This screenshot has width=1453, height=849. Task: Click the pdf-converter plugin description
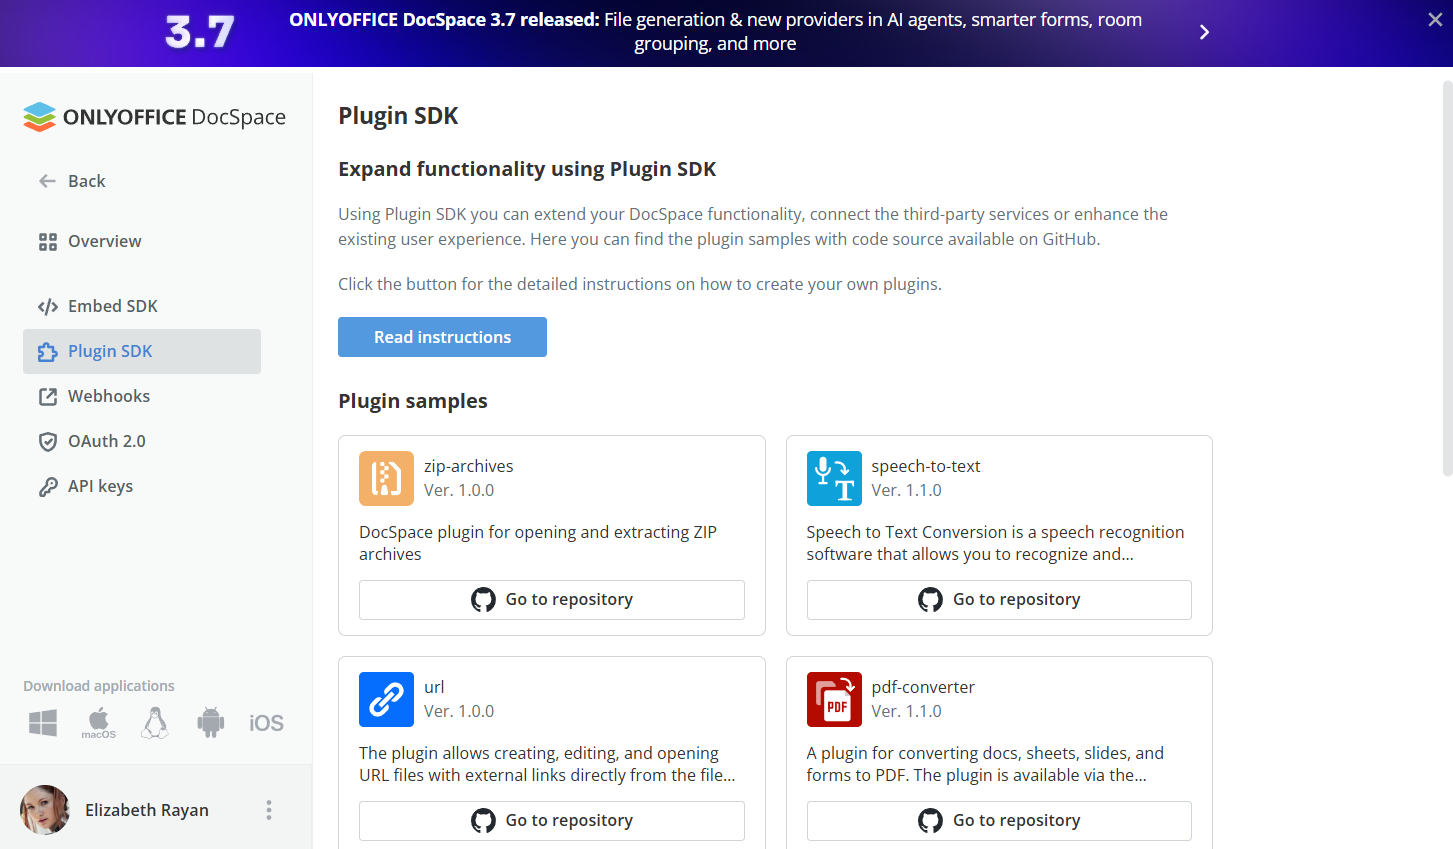[985, 764]
